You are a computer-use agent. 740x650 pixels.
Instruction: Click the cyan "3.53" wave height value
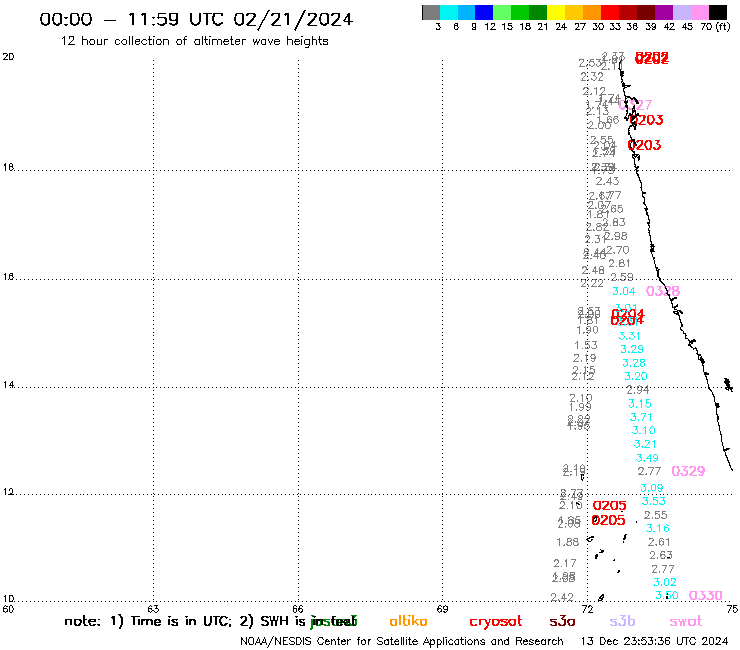tap(654, 501)
